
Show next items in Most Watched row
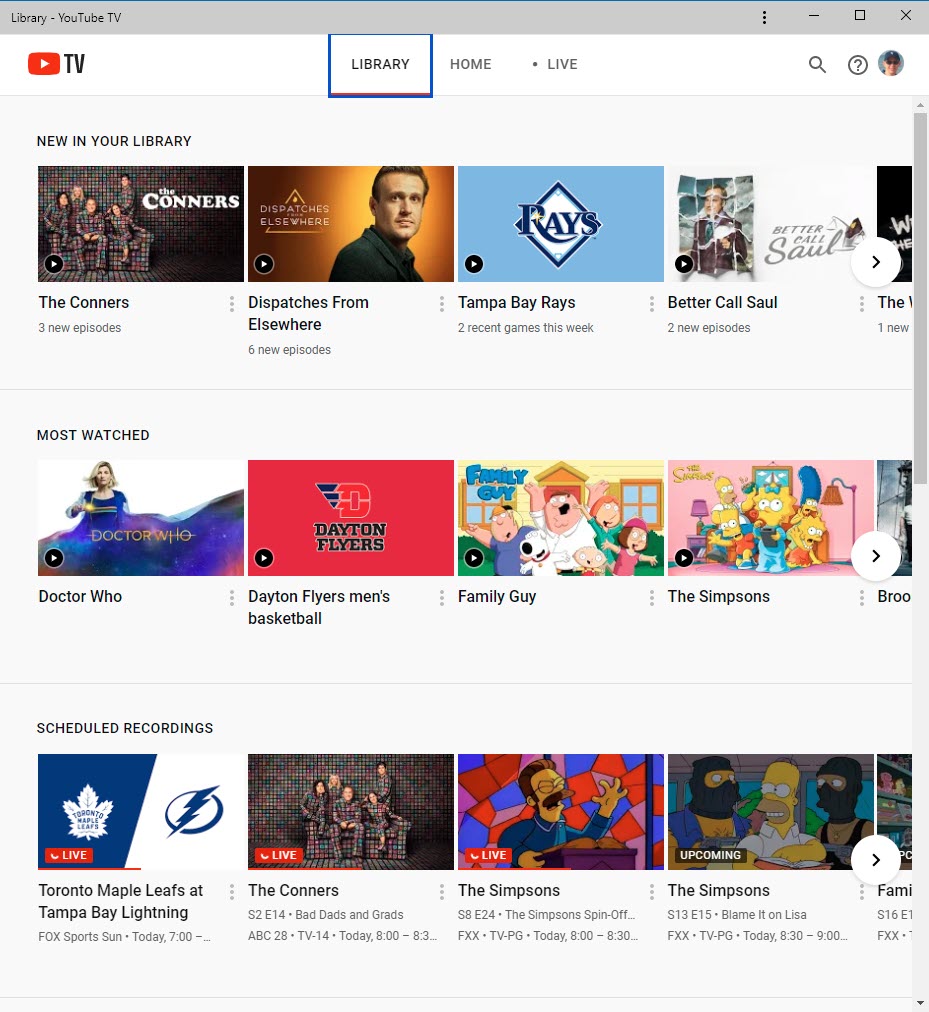click(x=875, y=556)
